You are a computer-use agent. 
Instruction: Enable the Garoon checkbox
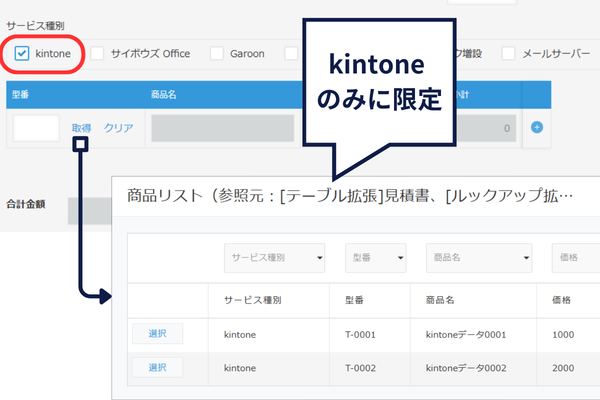click(x=217, y=53)
